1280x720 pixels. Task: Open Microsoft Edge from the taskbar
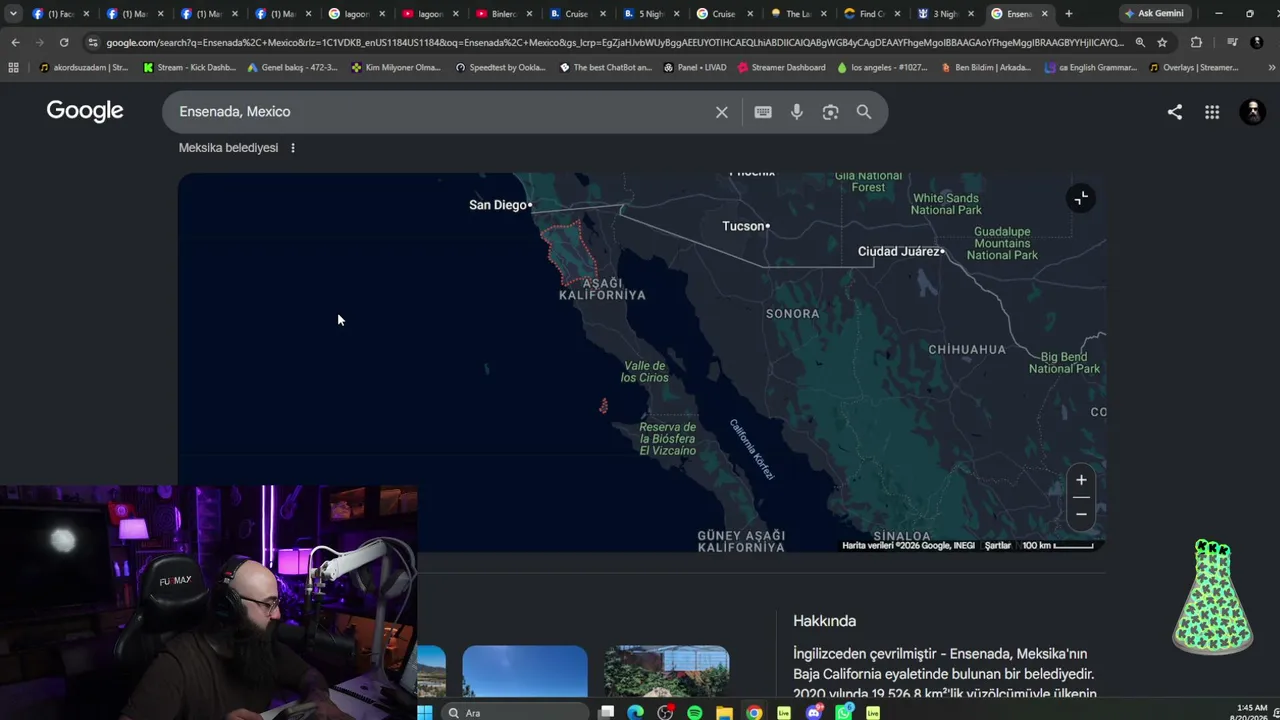[635, 712]
